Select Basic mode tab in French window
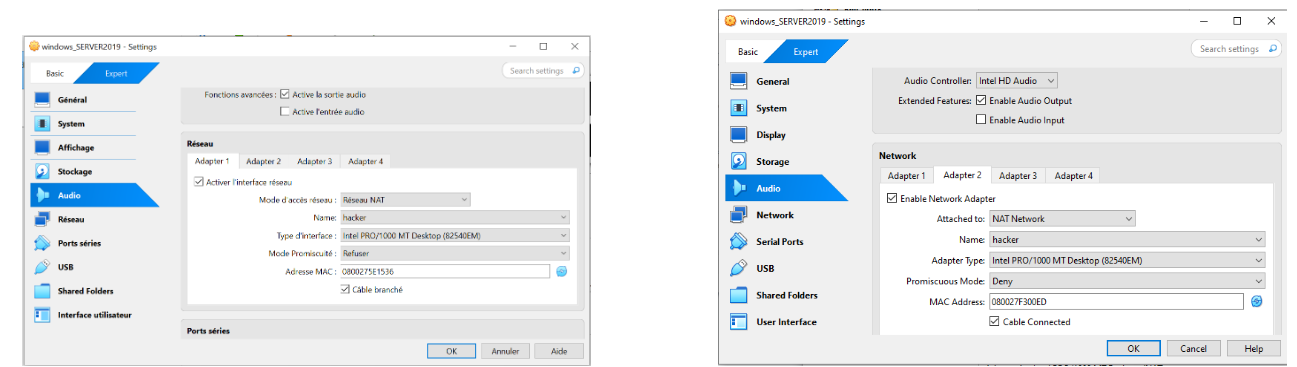 [55, 73]
